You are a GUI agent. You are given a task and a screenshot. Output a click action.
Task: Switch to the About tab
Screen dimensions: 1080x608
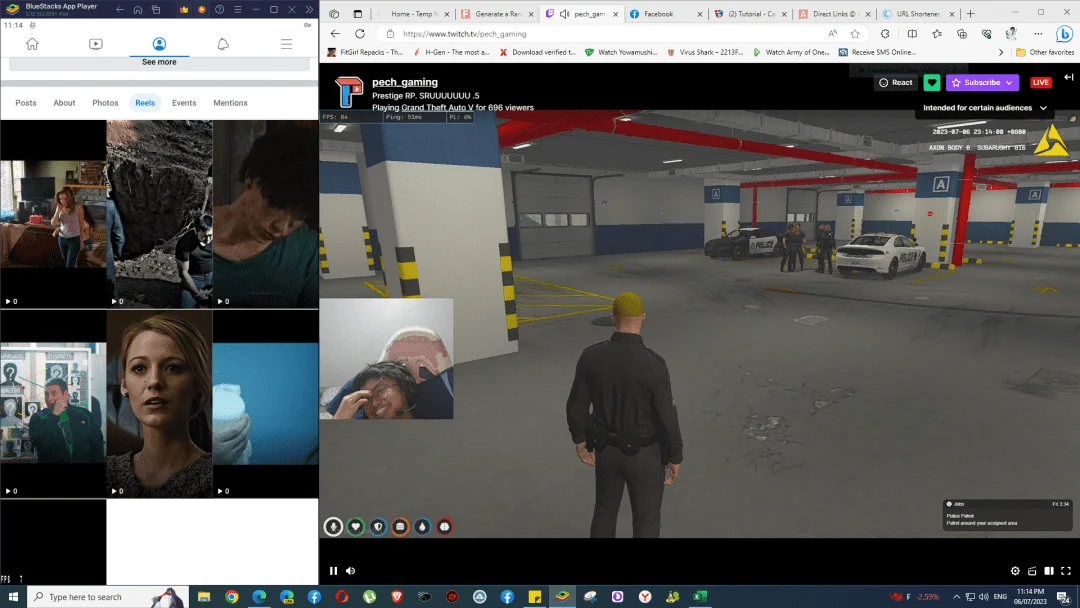pyautogui.click(x=64, y=103)
